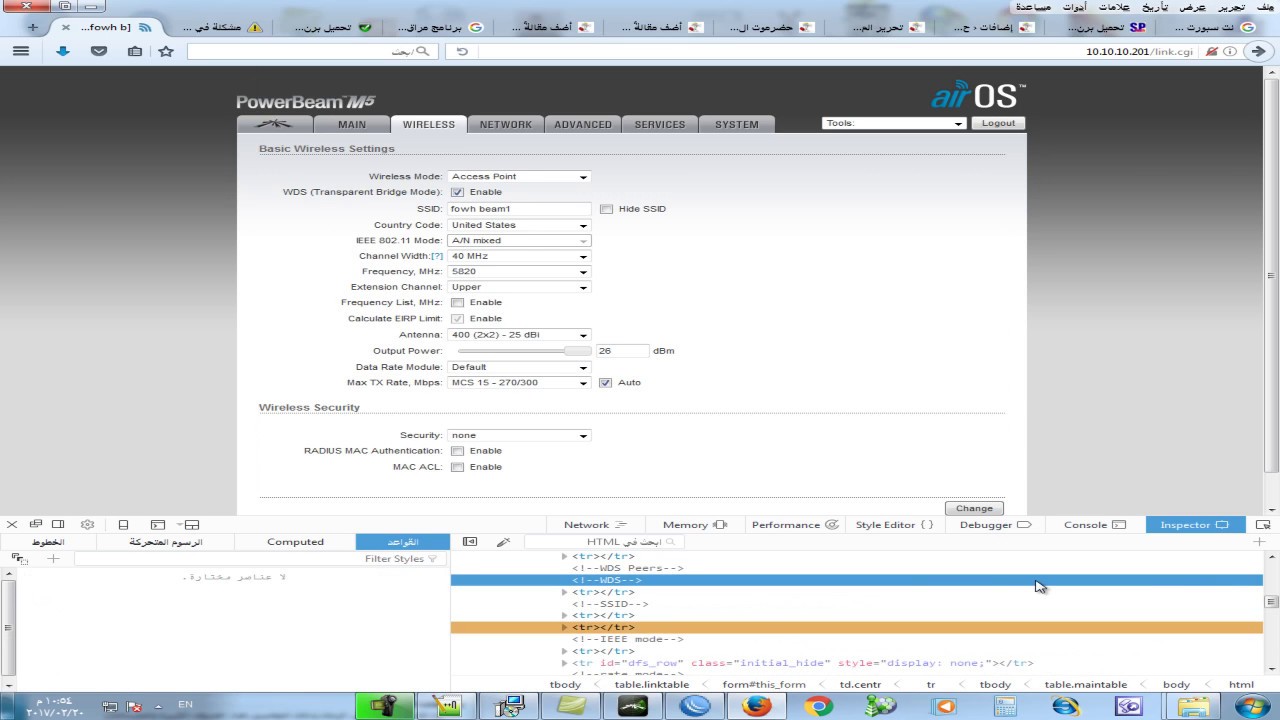The image size is (1280, 720).
Task: Launch Firefox from the taskbar
Action: tap(757, 706)
